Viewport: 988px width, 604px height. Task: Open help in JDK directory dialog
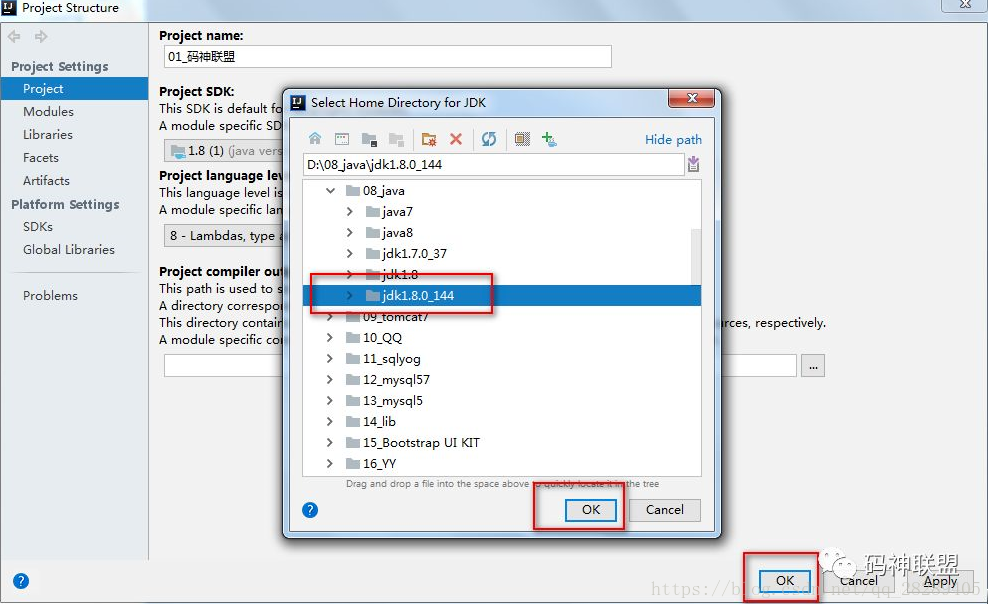310,510
